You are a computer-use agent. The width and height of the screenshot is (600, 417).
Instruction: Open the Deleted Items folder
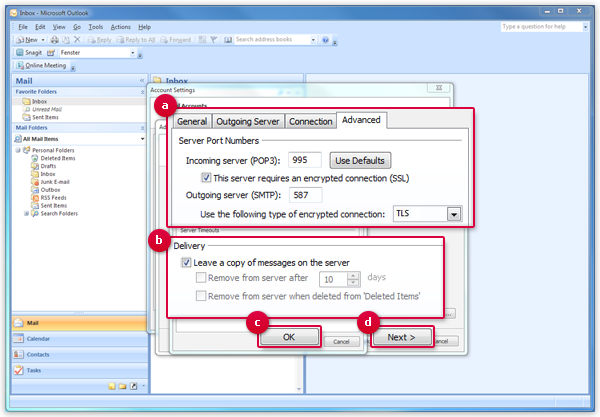[x=58, y=158]
